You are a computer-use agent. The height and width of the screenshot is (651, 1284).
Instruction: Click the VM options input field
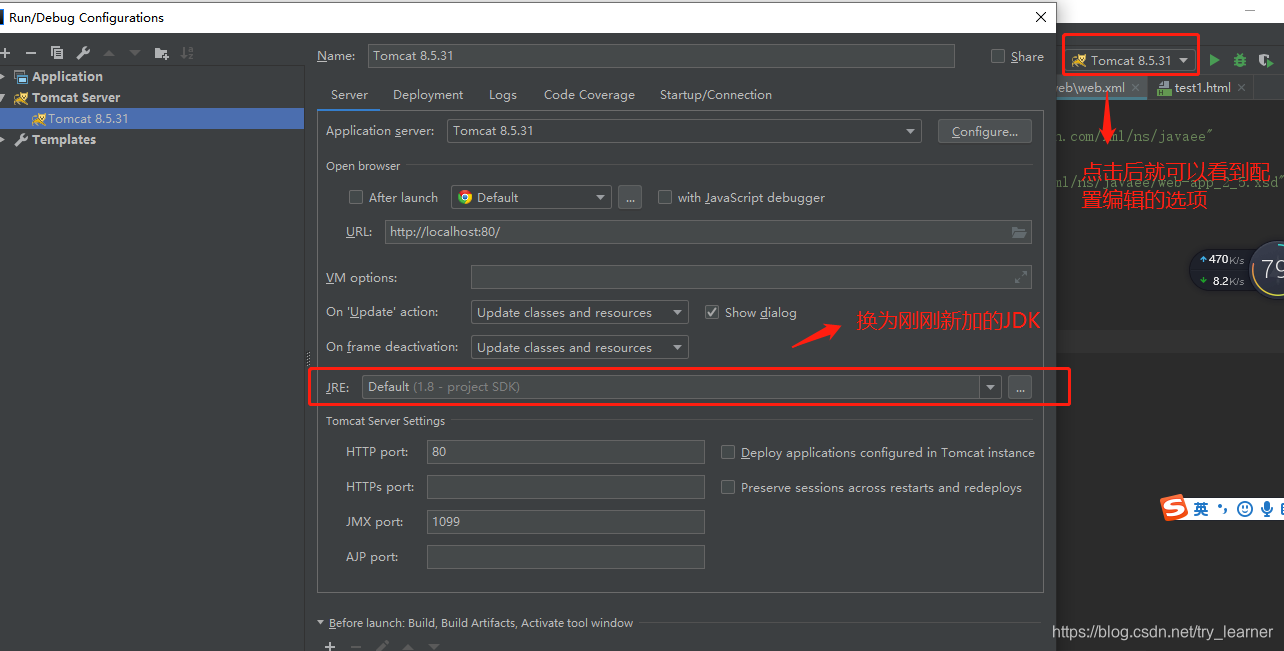pos(751,277)
